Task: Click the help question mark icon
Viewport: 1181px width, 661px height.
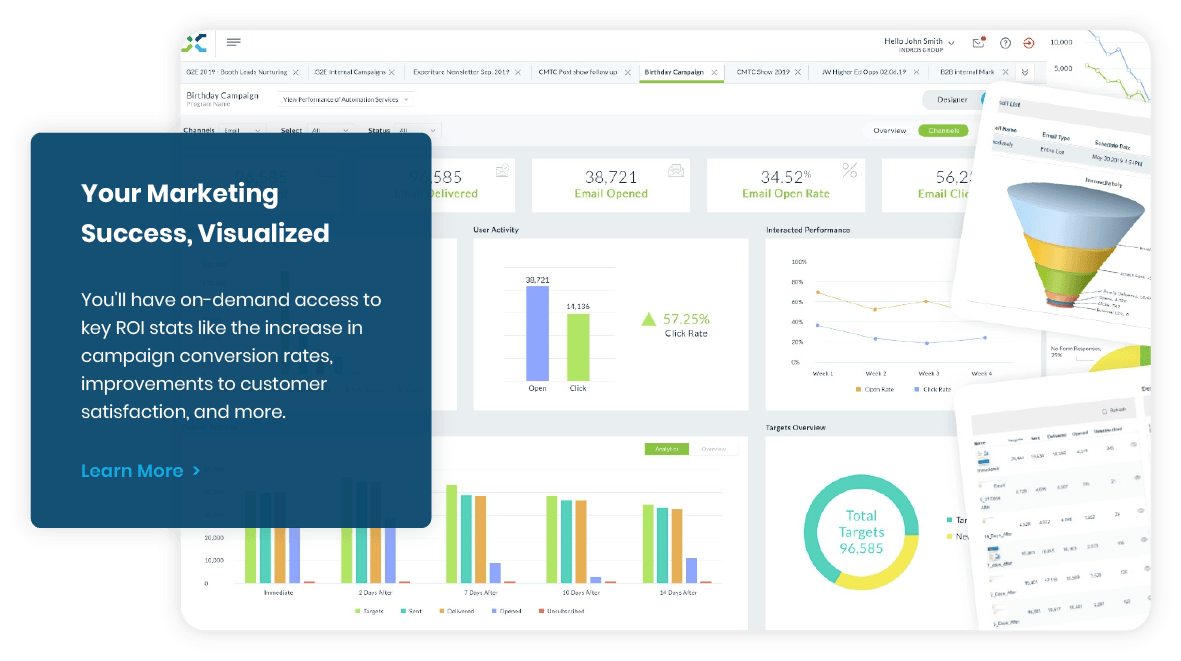Action: pyautogui.click(x=1005, y=43)
